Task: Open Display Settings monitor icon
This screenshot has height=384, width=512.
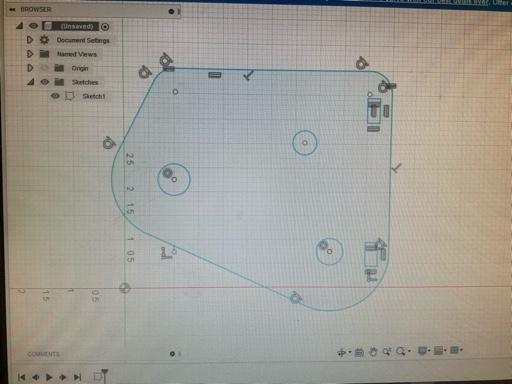Action: click(x=422, y=351)
